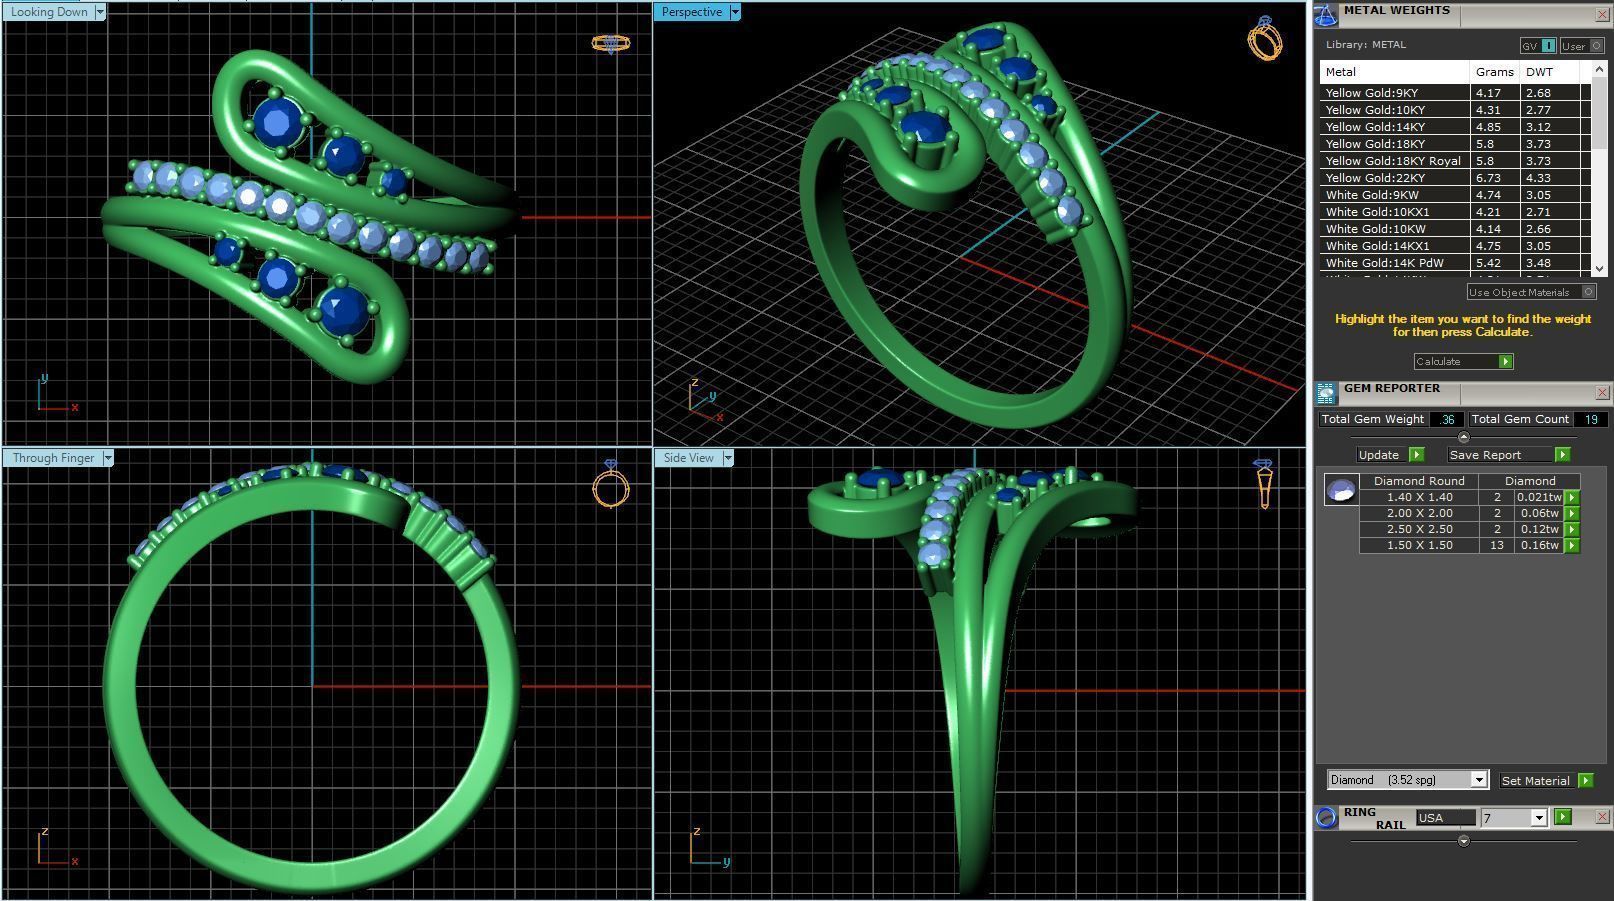Screen dimensions: 1614x901
Task: Select the Diamond Round gem thumbnail
Action: point(1341,490)
